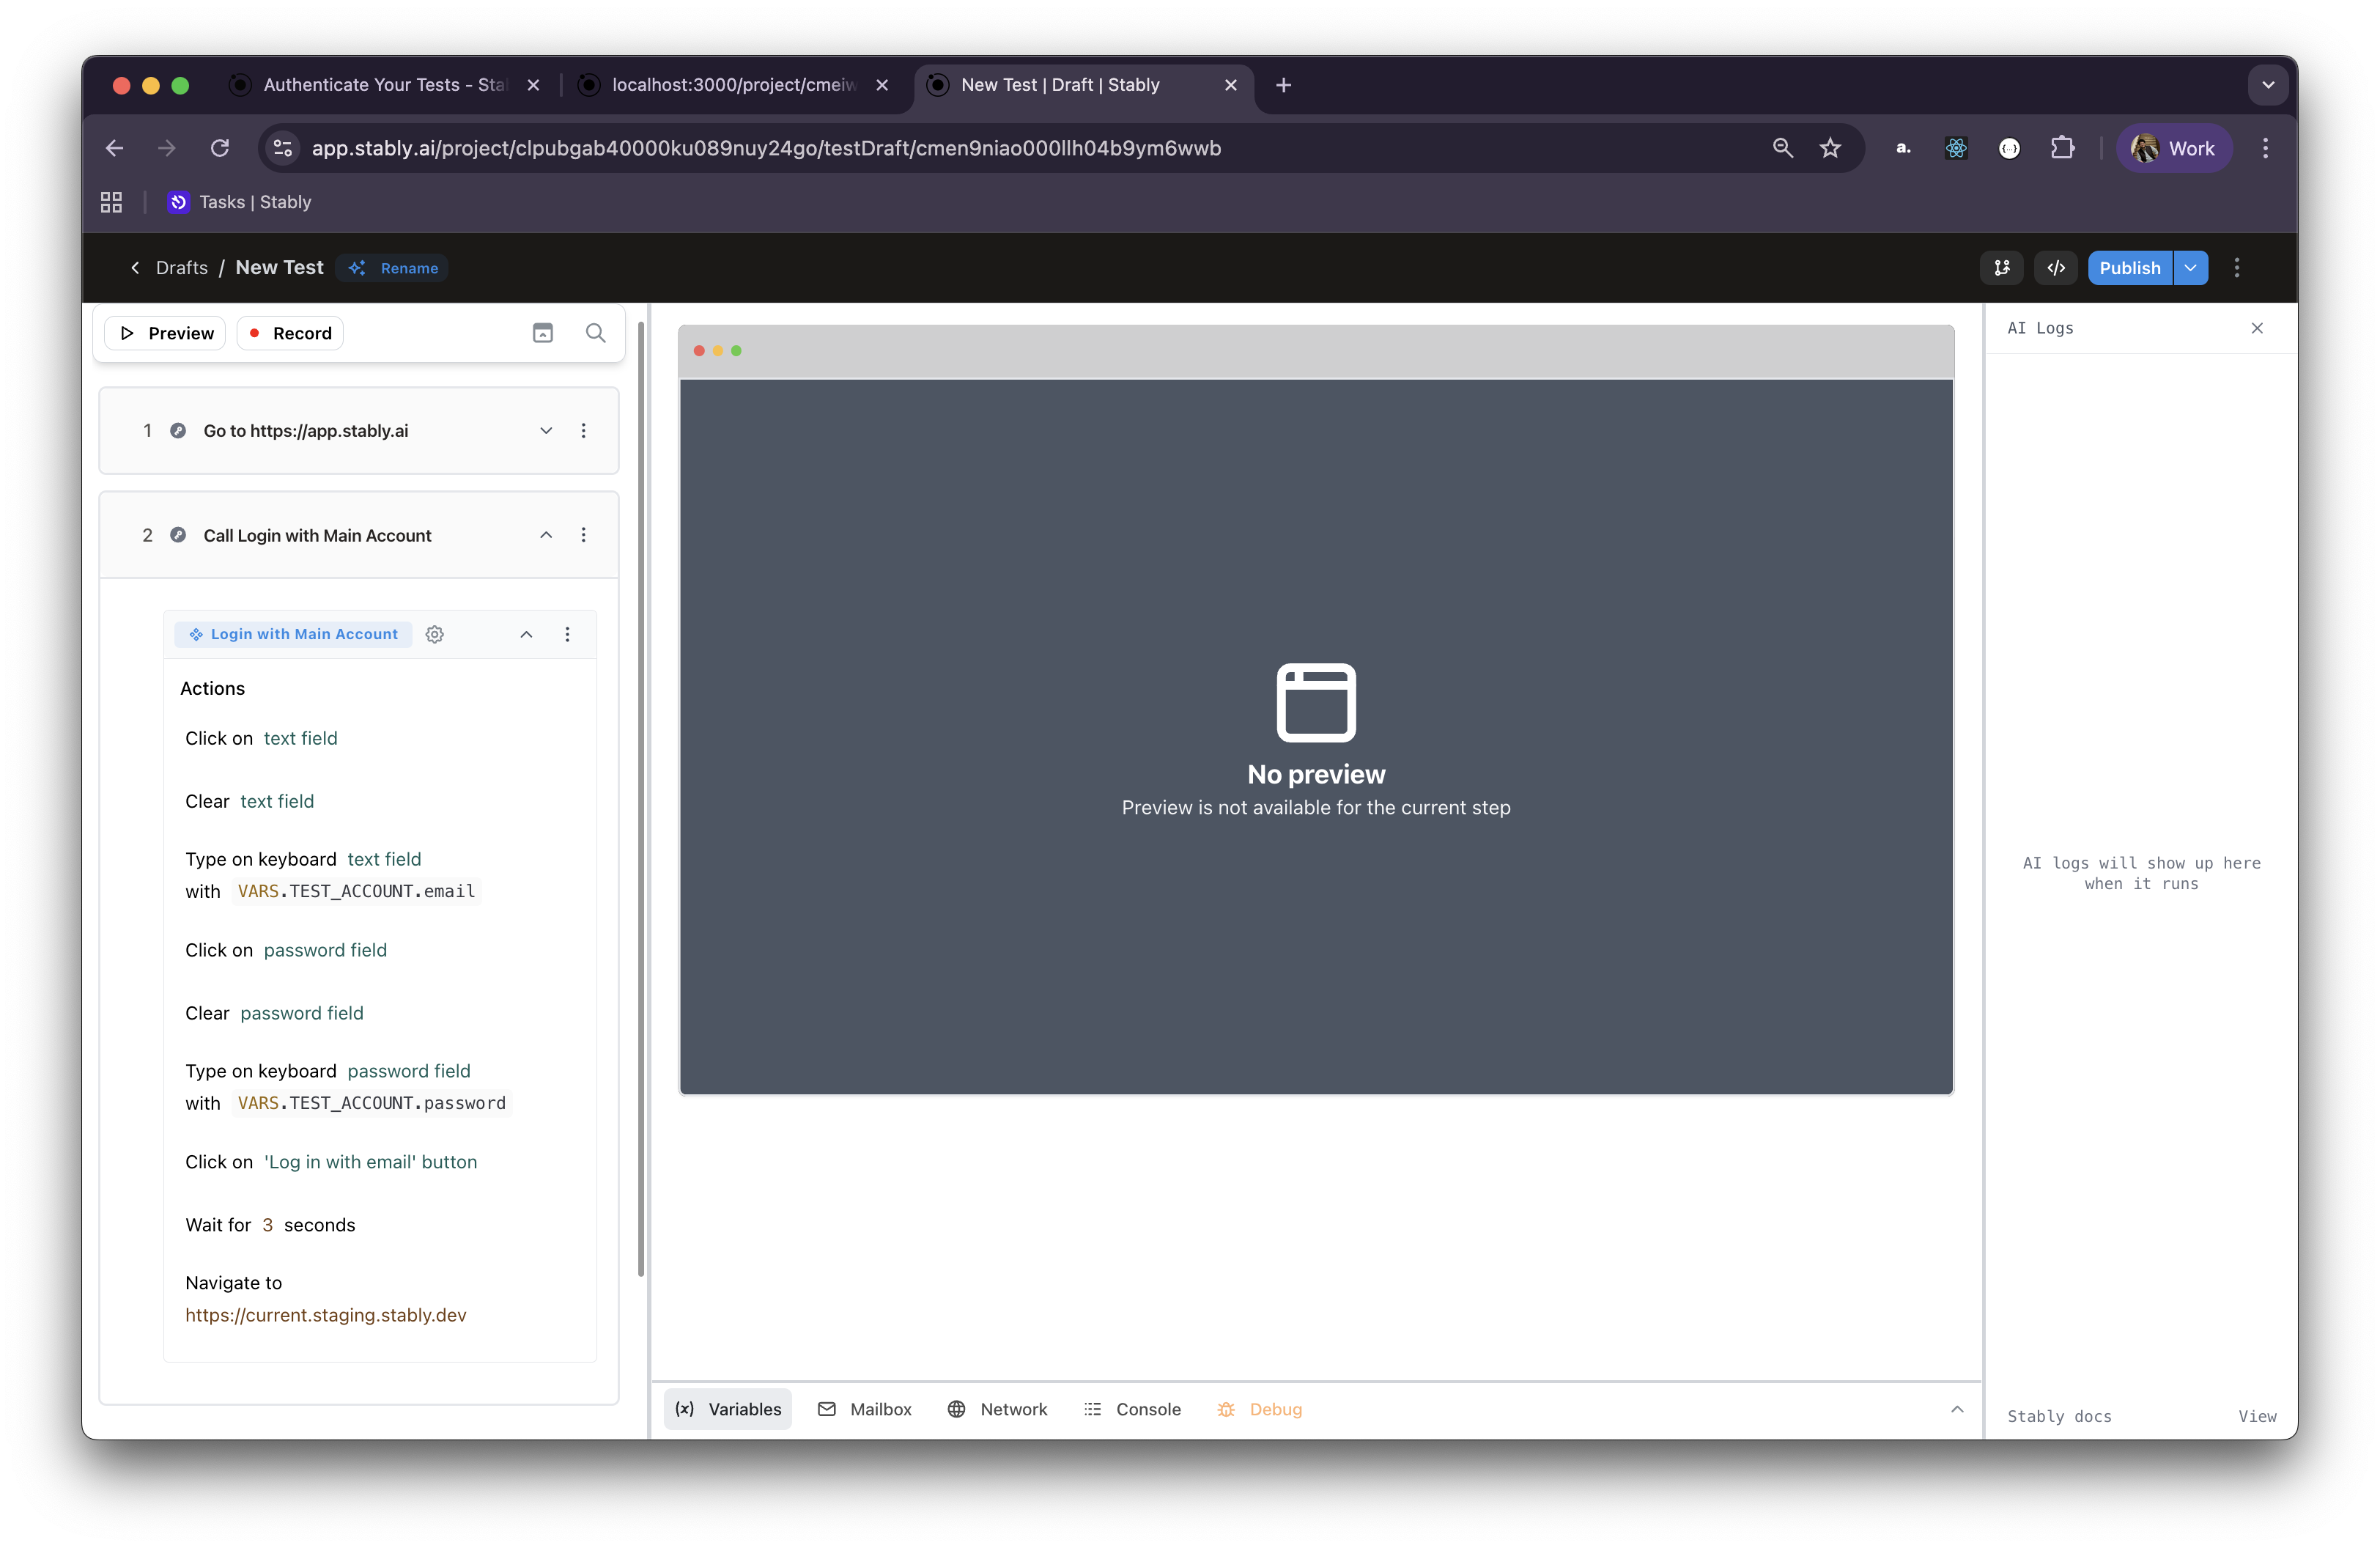Open the Console tab

point(1132,1409)
